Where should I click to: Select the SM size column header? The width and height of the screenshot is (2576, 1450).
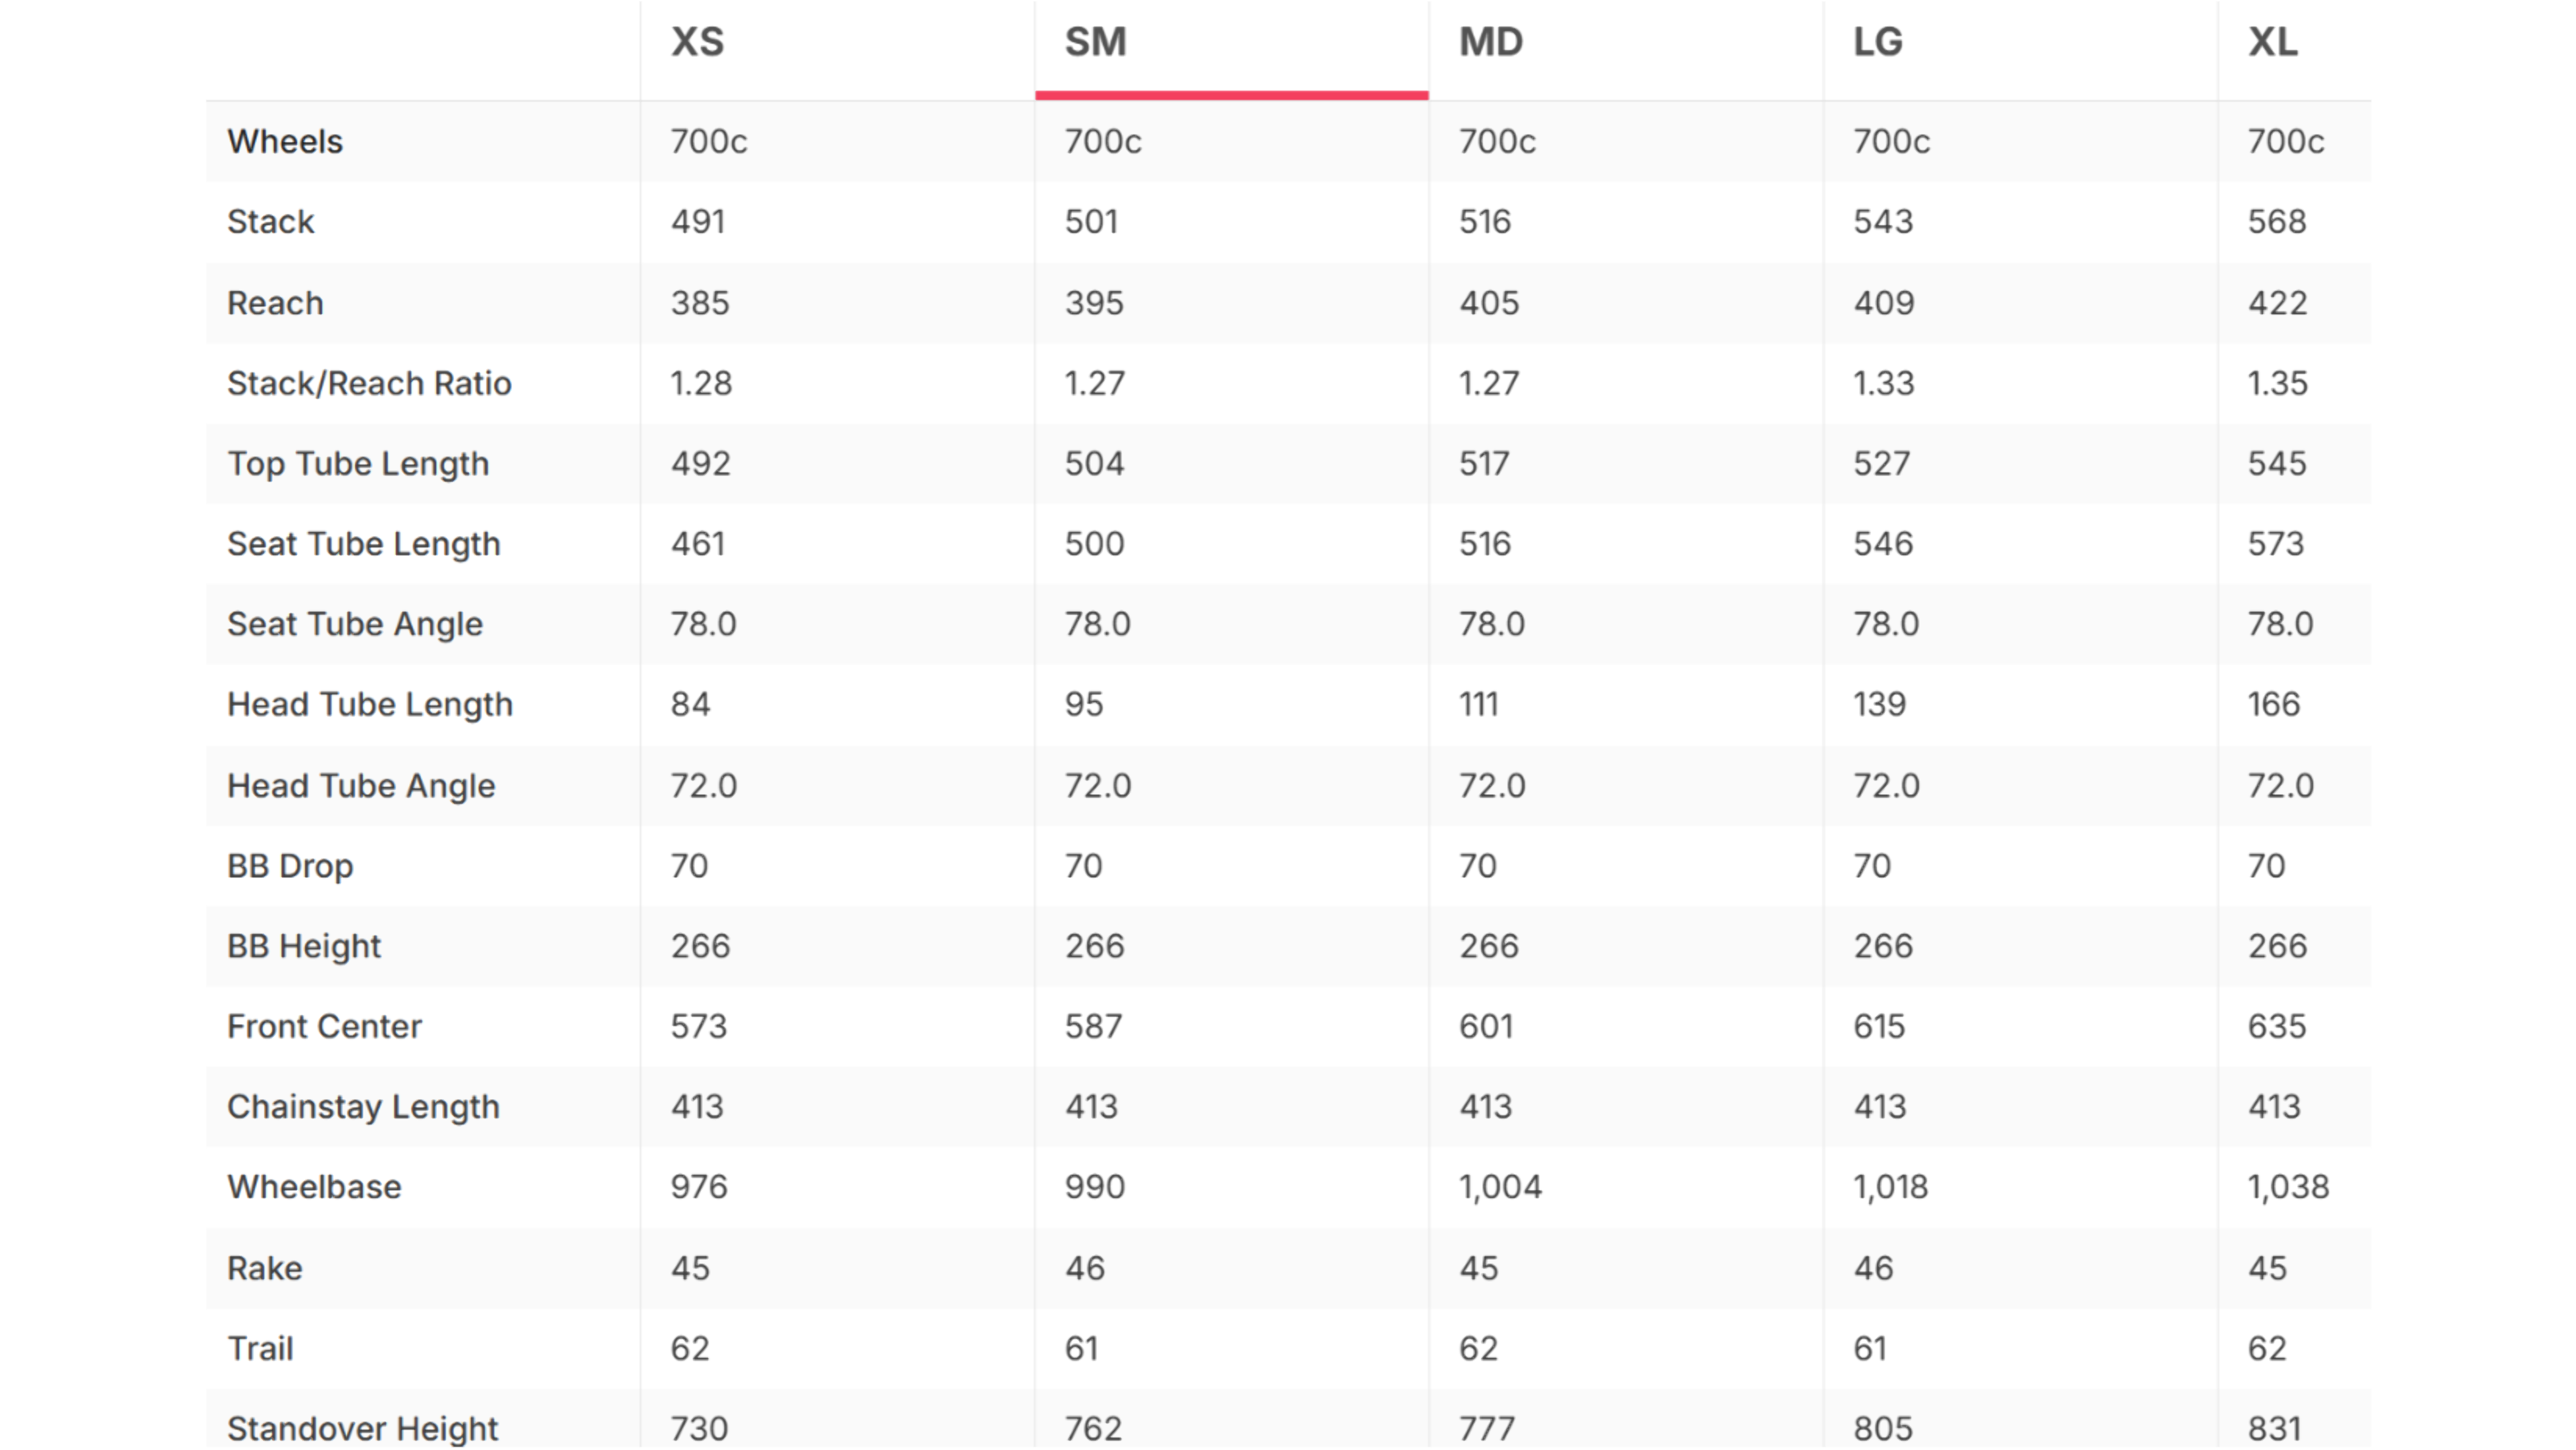click(x=1095, y=42)
